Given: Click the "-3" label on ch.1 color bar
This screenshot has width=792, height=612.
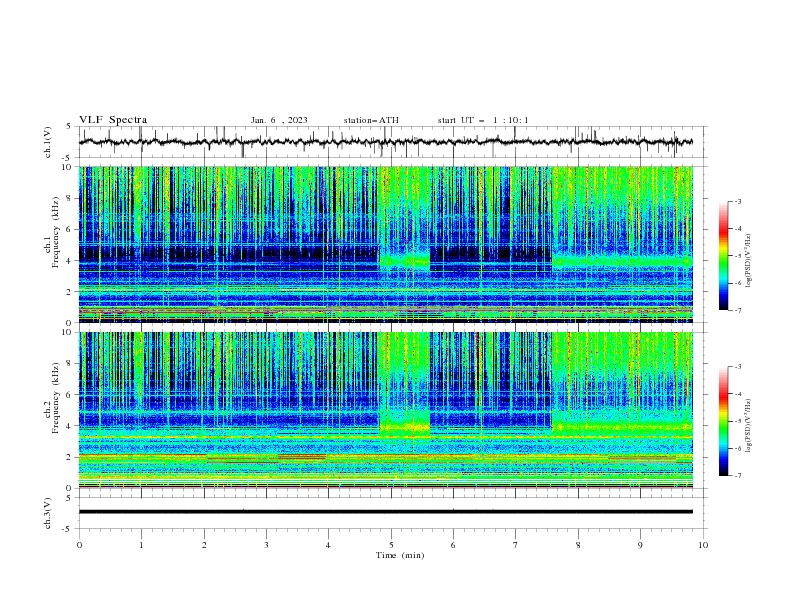Looking at the screenshot, I should (737, 201).
